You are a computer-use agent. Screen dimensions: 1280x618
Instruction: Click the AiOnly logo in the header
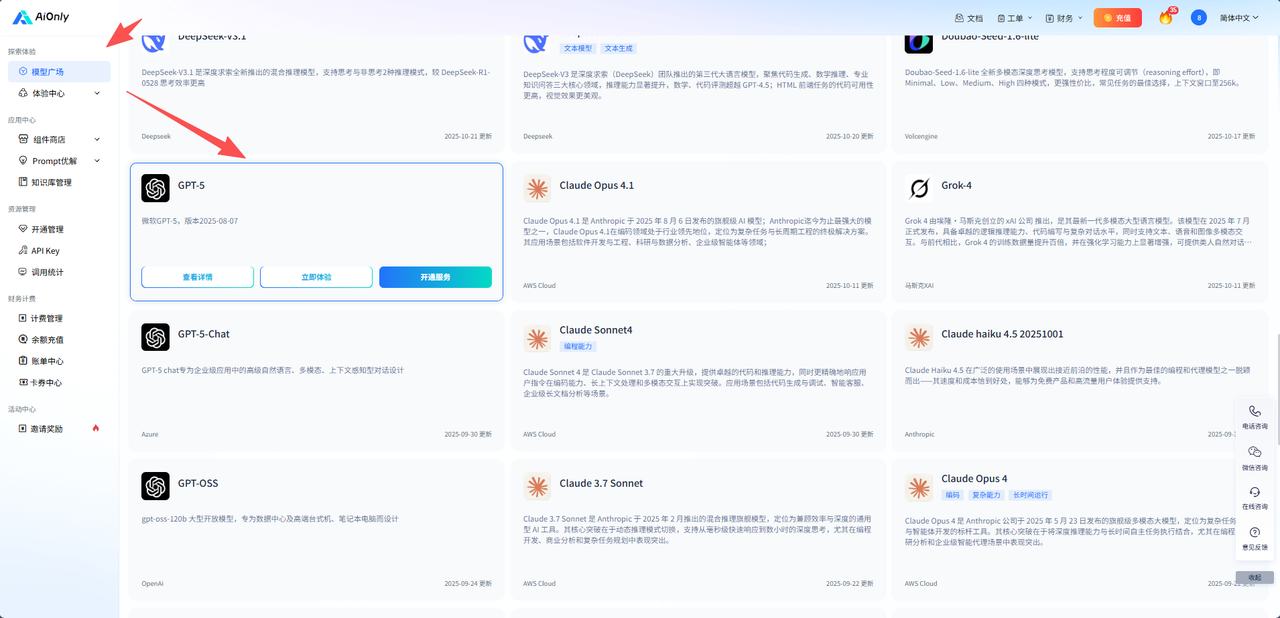click(x=41, y=18)
